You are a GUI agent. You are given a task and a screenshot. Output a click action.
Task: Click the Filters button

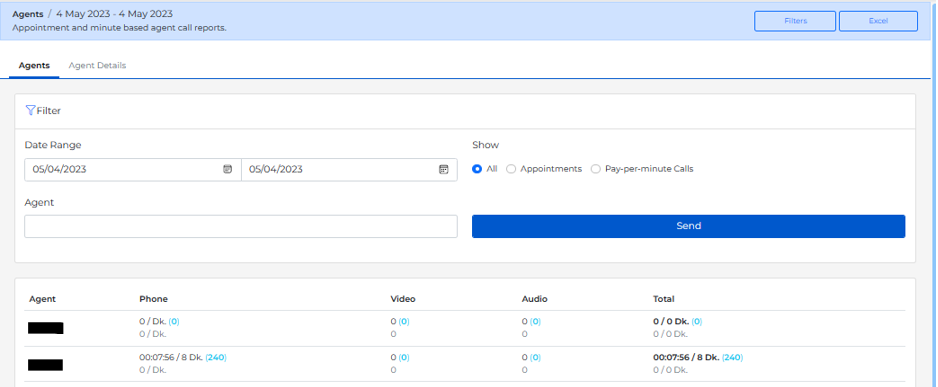[x=795, y=21]
